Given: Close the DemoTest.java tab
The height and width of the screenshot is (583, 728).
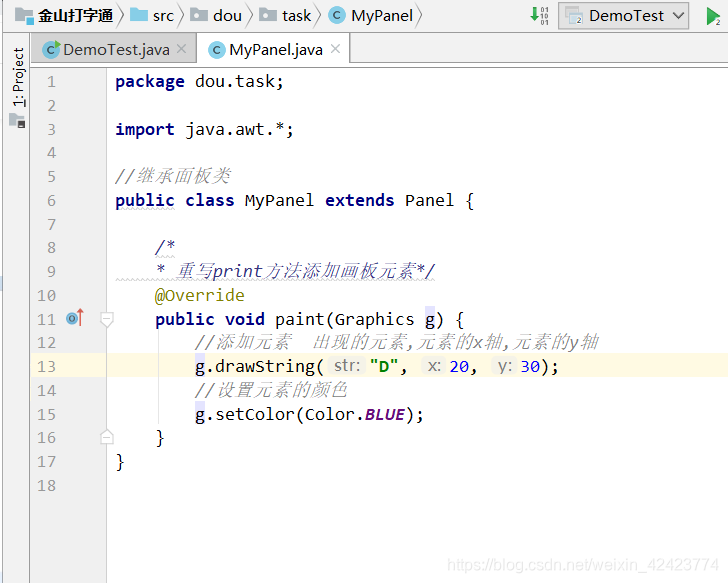Looking at the screenshot, I should (x=182, y=49).
